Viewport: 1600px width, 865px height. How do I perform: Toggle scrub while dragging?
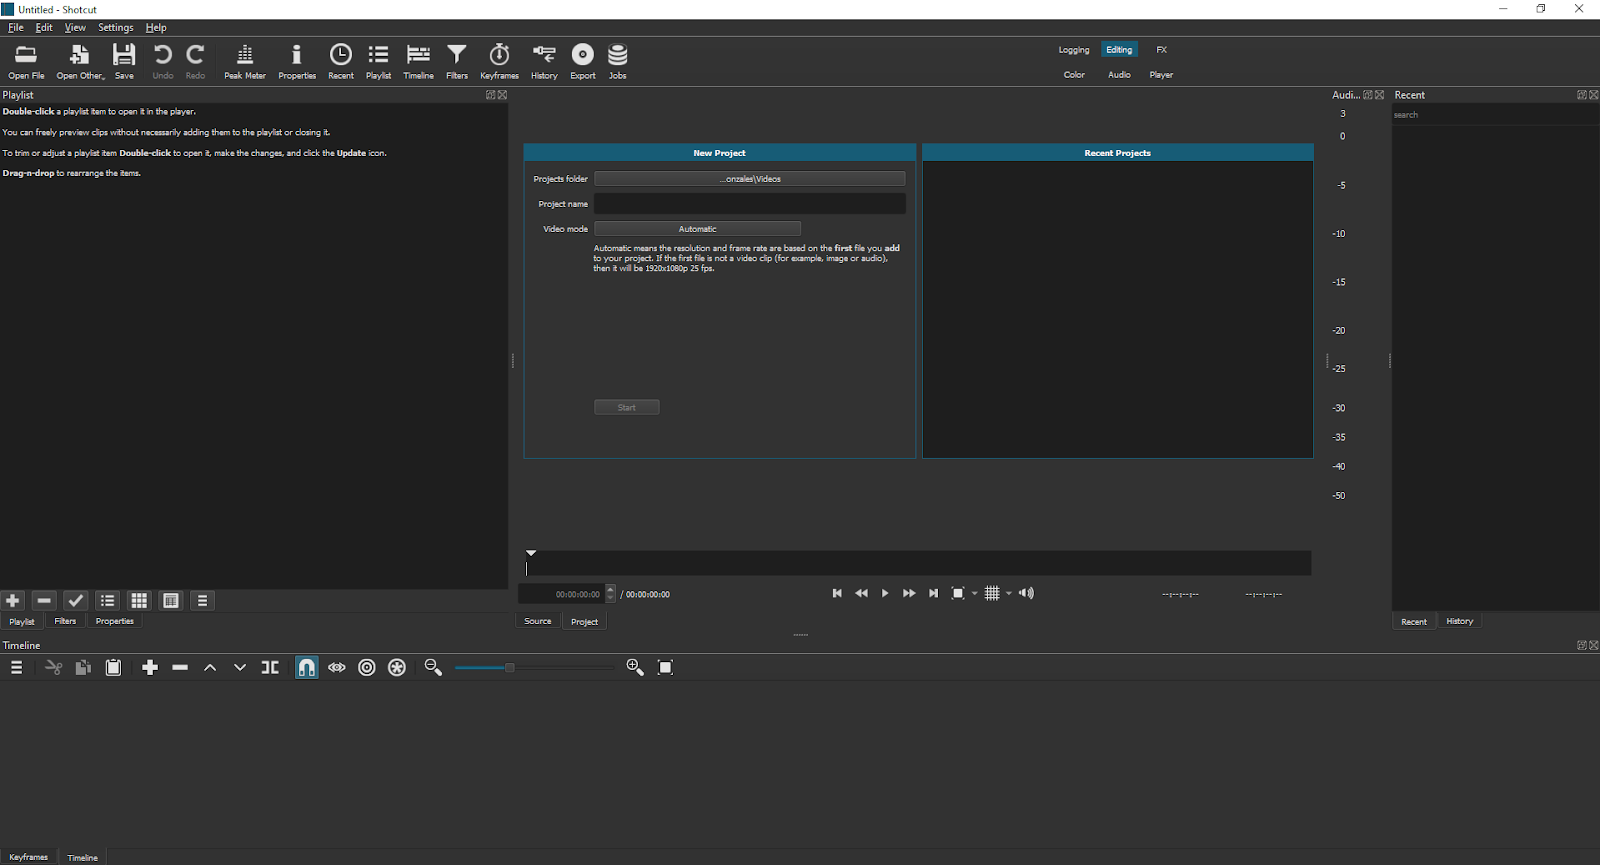pyautogui.click(x=337, y=667)
